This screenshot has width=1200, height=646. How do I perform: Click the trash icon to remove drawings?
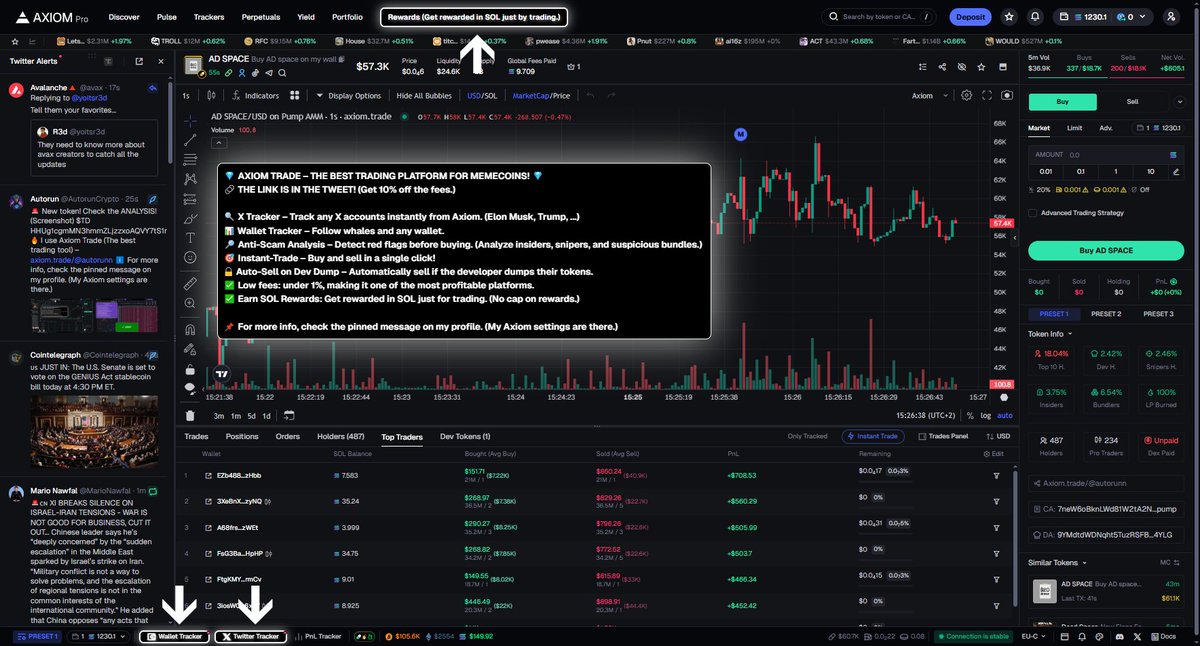(x=190, y=415)
